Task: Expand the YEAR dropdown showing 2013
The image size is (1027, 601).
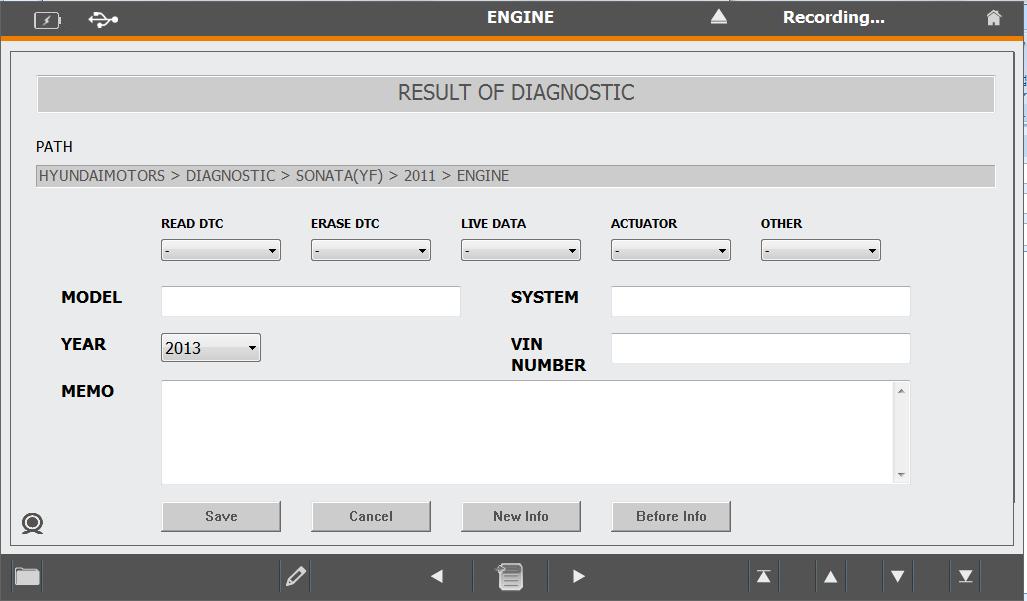Action: pyautogui.click(x=210, y=348)
